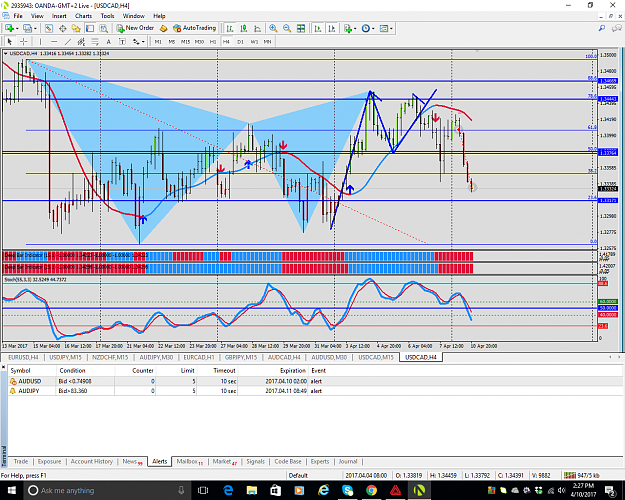Toggle the Data Window panel
This screenshot has height=500, width=625.
pyautogui.click(x=63, y=28)
